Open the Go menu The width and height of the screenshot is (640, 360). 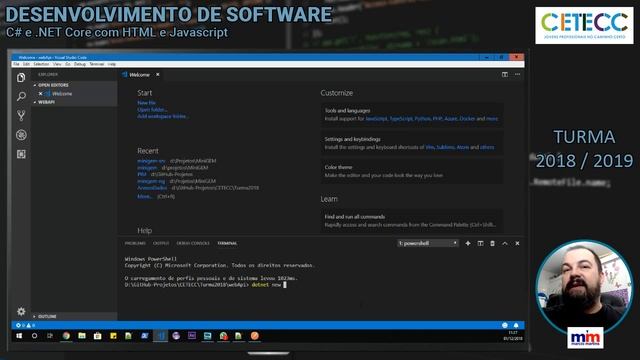pos(68,64)
